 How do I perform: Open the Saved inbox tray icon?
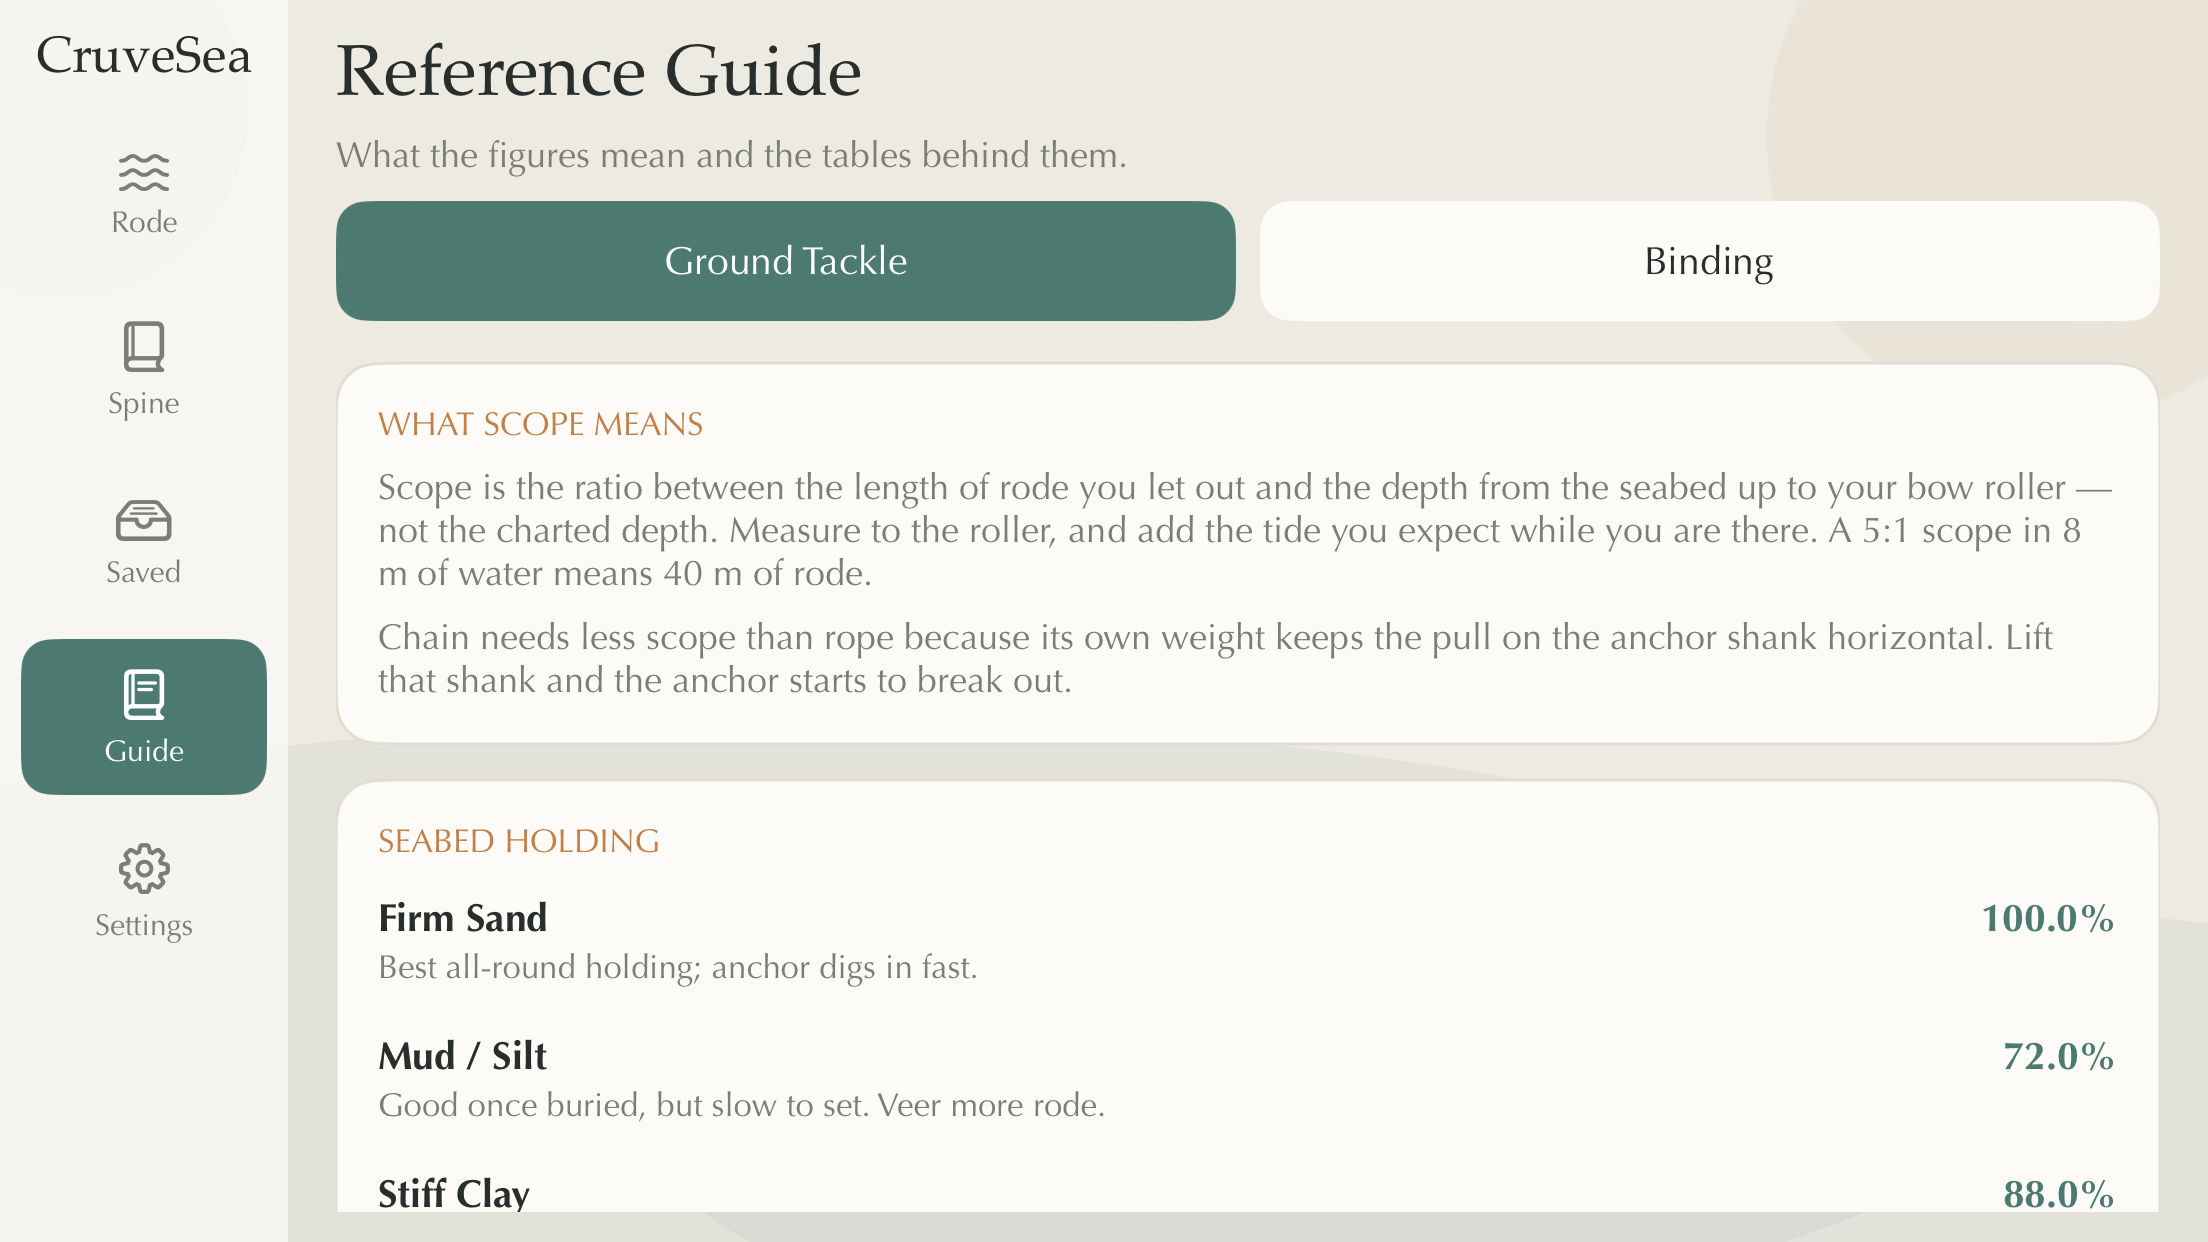144,520
